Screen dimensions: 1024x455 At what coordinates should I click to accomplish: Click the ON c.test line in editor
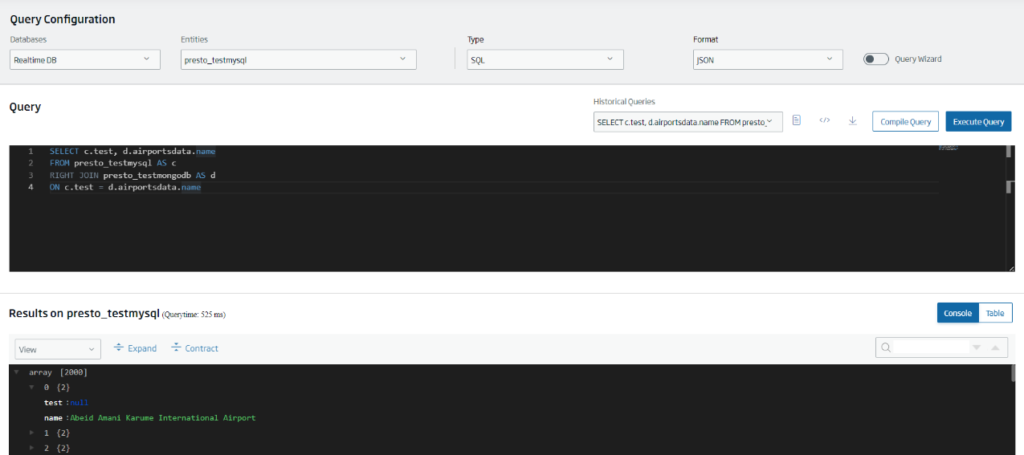pyautogui.click(x=125, y=188)
